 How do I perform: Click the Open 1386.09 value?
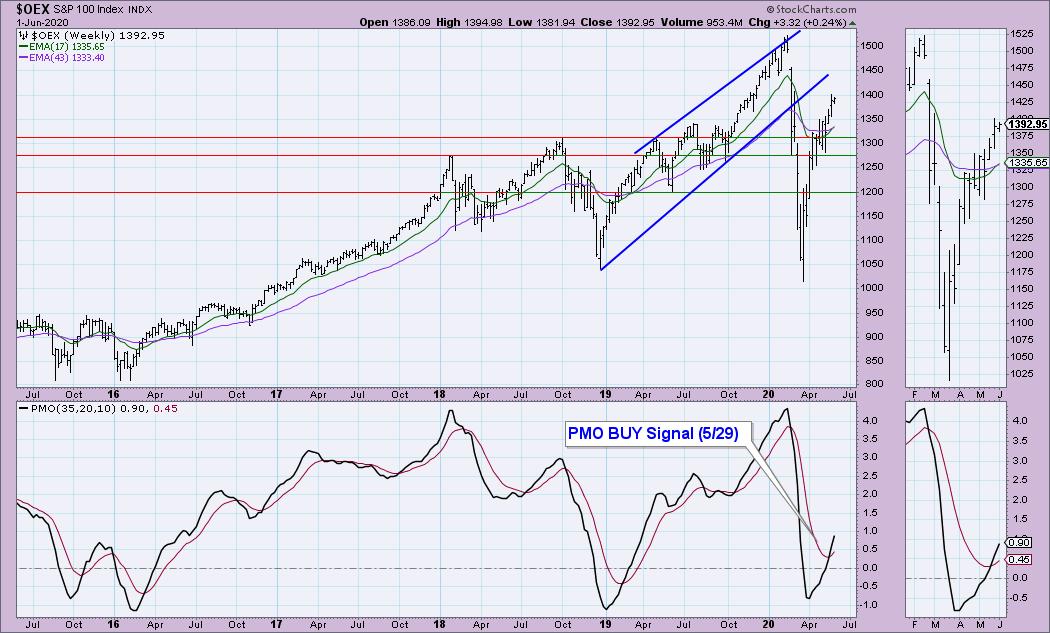point(395,22)
